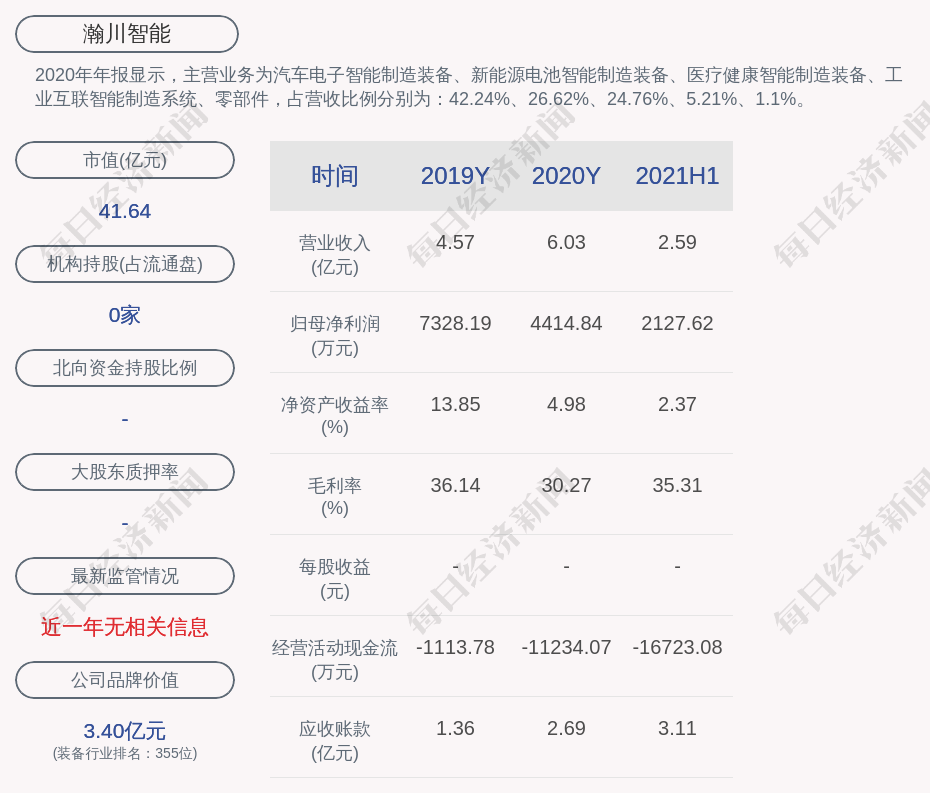Click the 时间 table header
Viewport: 930px width, 793px height.
point(334,176)
